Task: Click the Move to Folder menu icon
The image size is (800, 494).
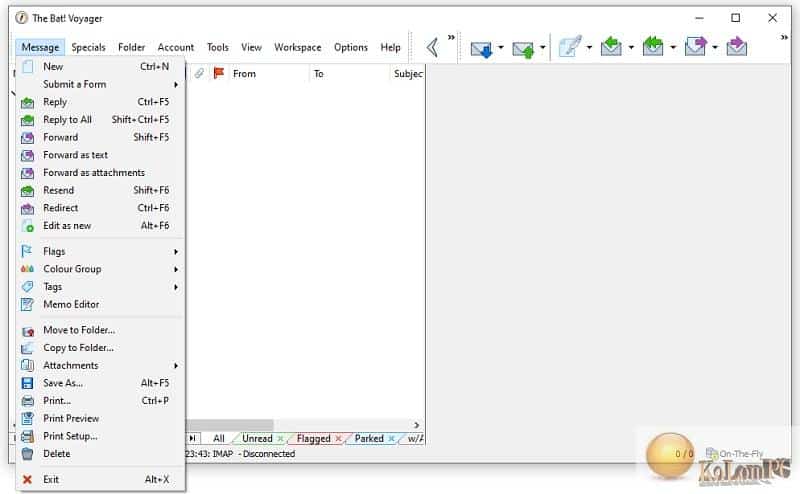Action: (28, 331)
